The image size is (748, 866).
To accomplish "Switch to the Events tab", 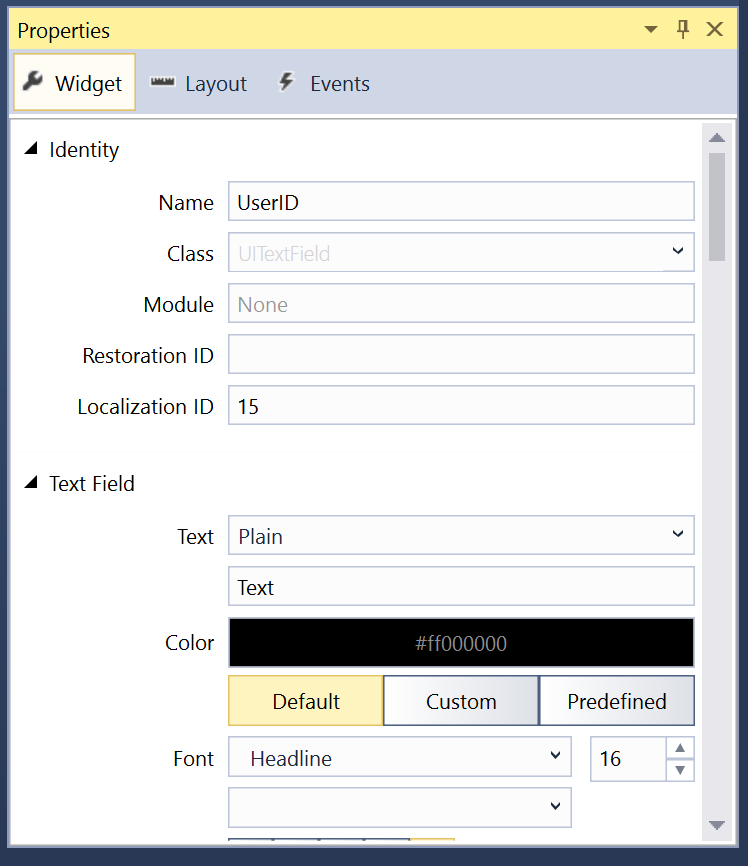I will pyautogui.click(x=322, y=83).
